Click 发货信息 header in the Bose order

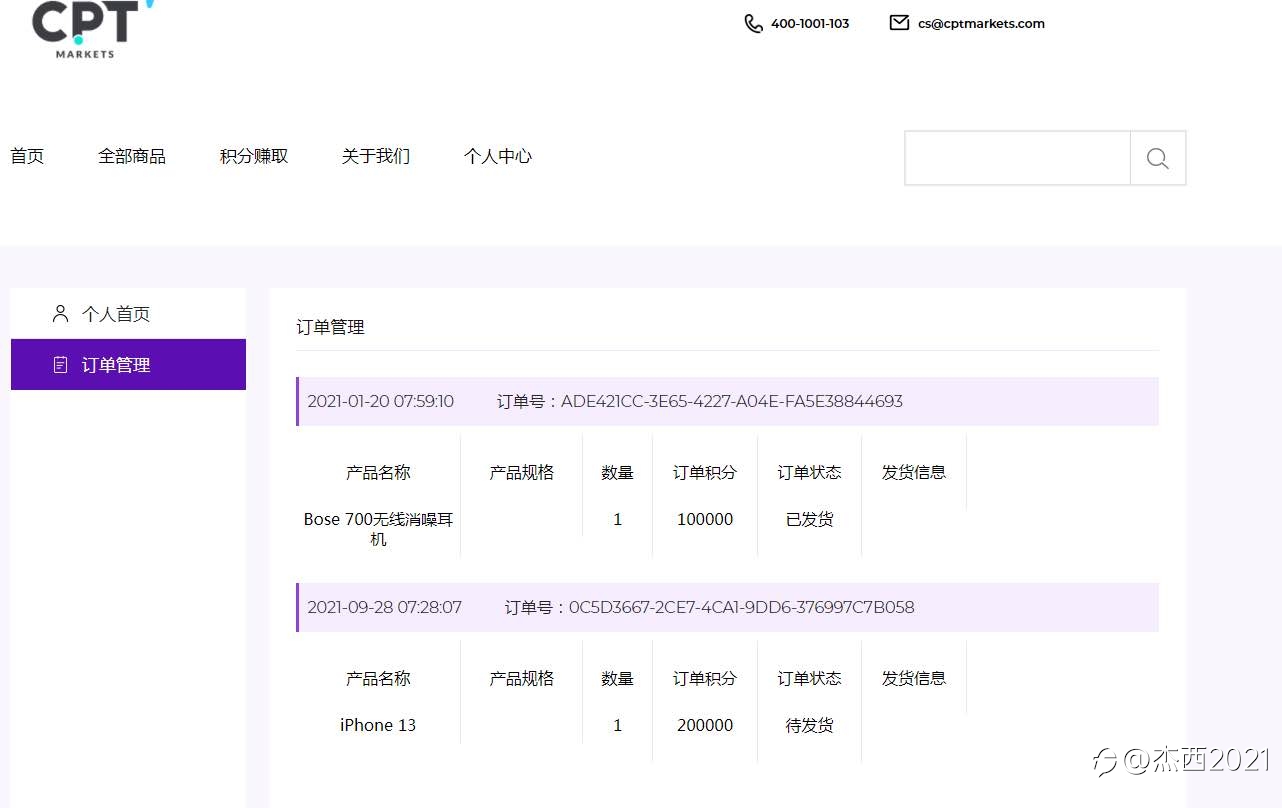[x=914, y=472]
